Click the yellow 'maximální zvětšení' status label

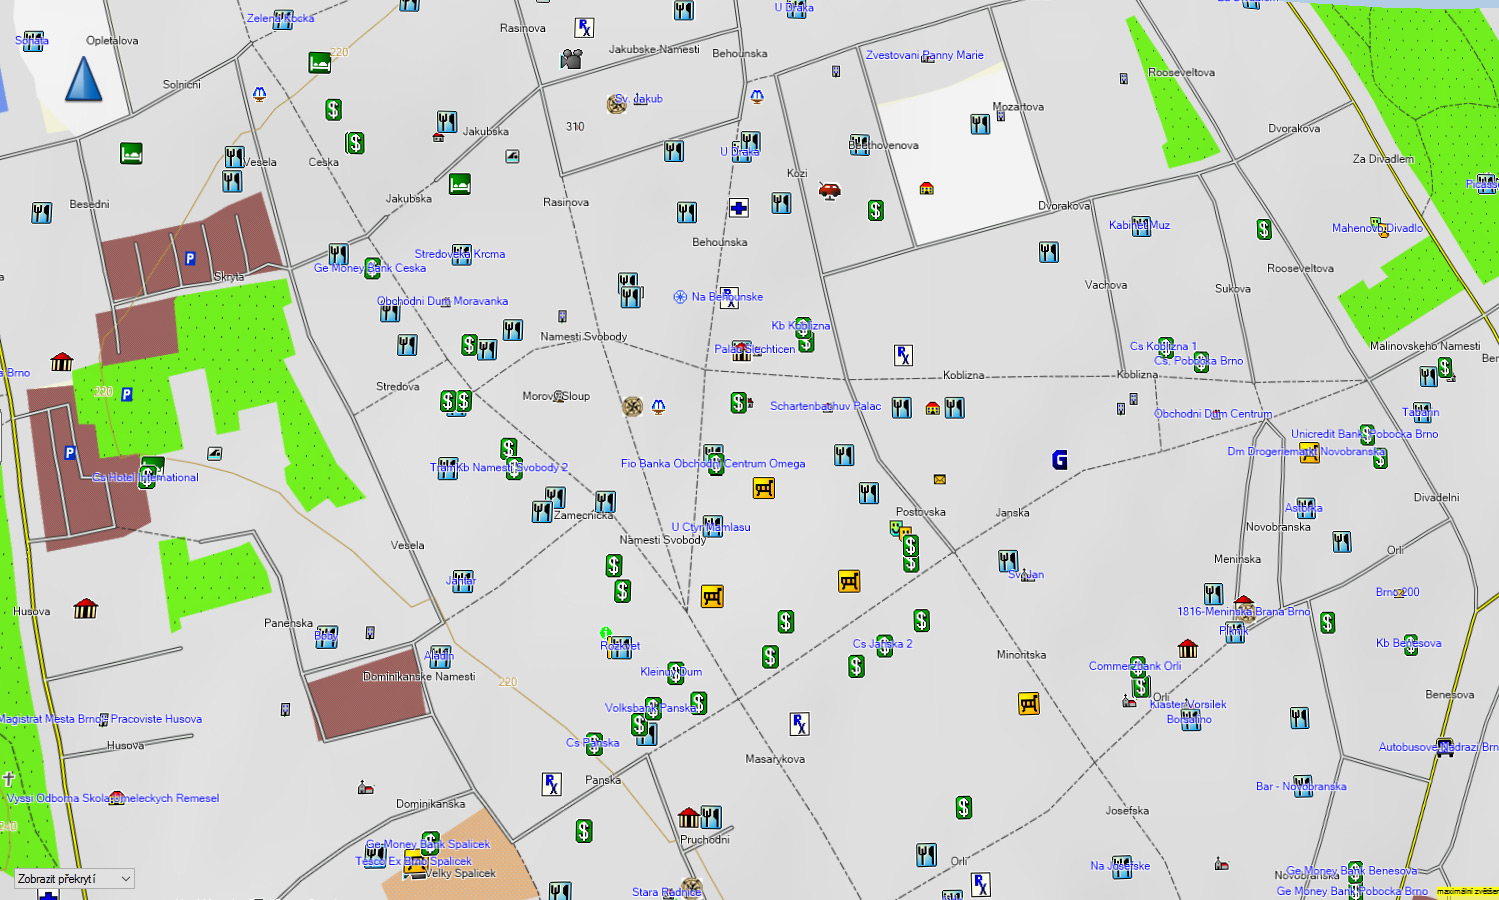(x=1466, y=891)
